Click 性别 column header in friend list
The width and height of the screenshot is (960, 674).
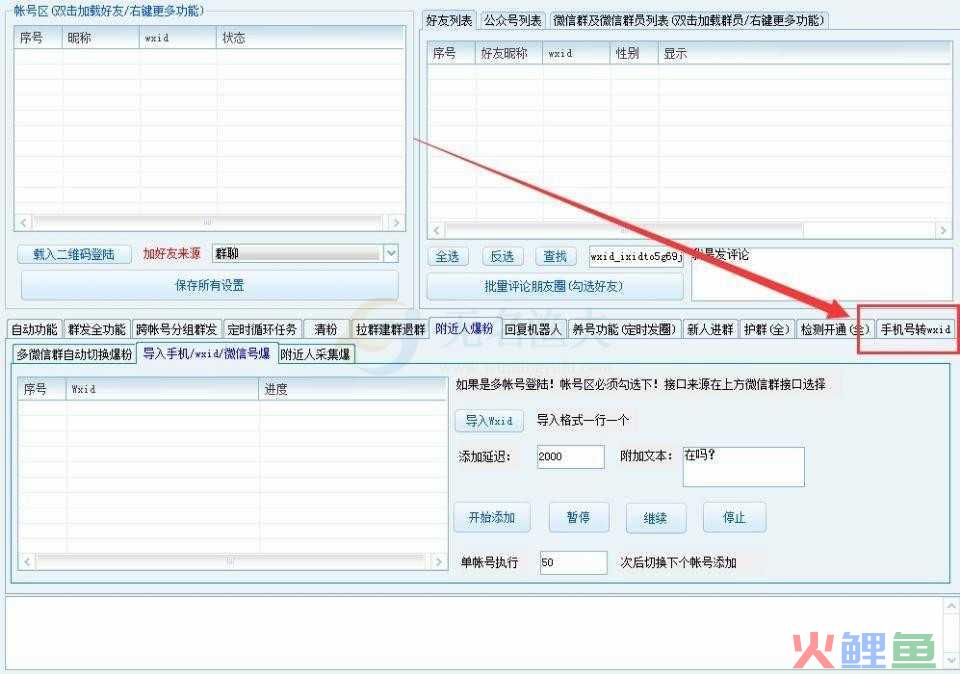coord(634,54)
